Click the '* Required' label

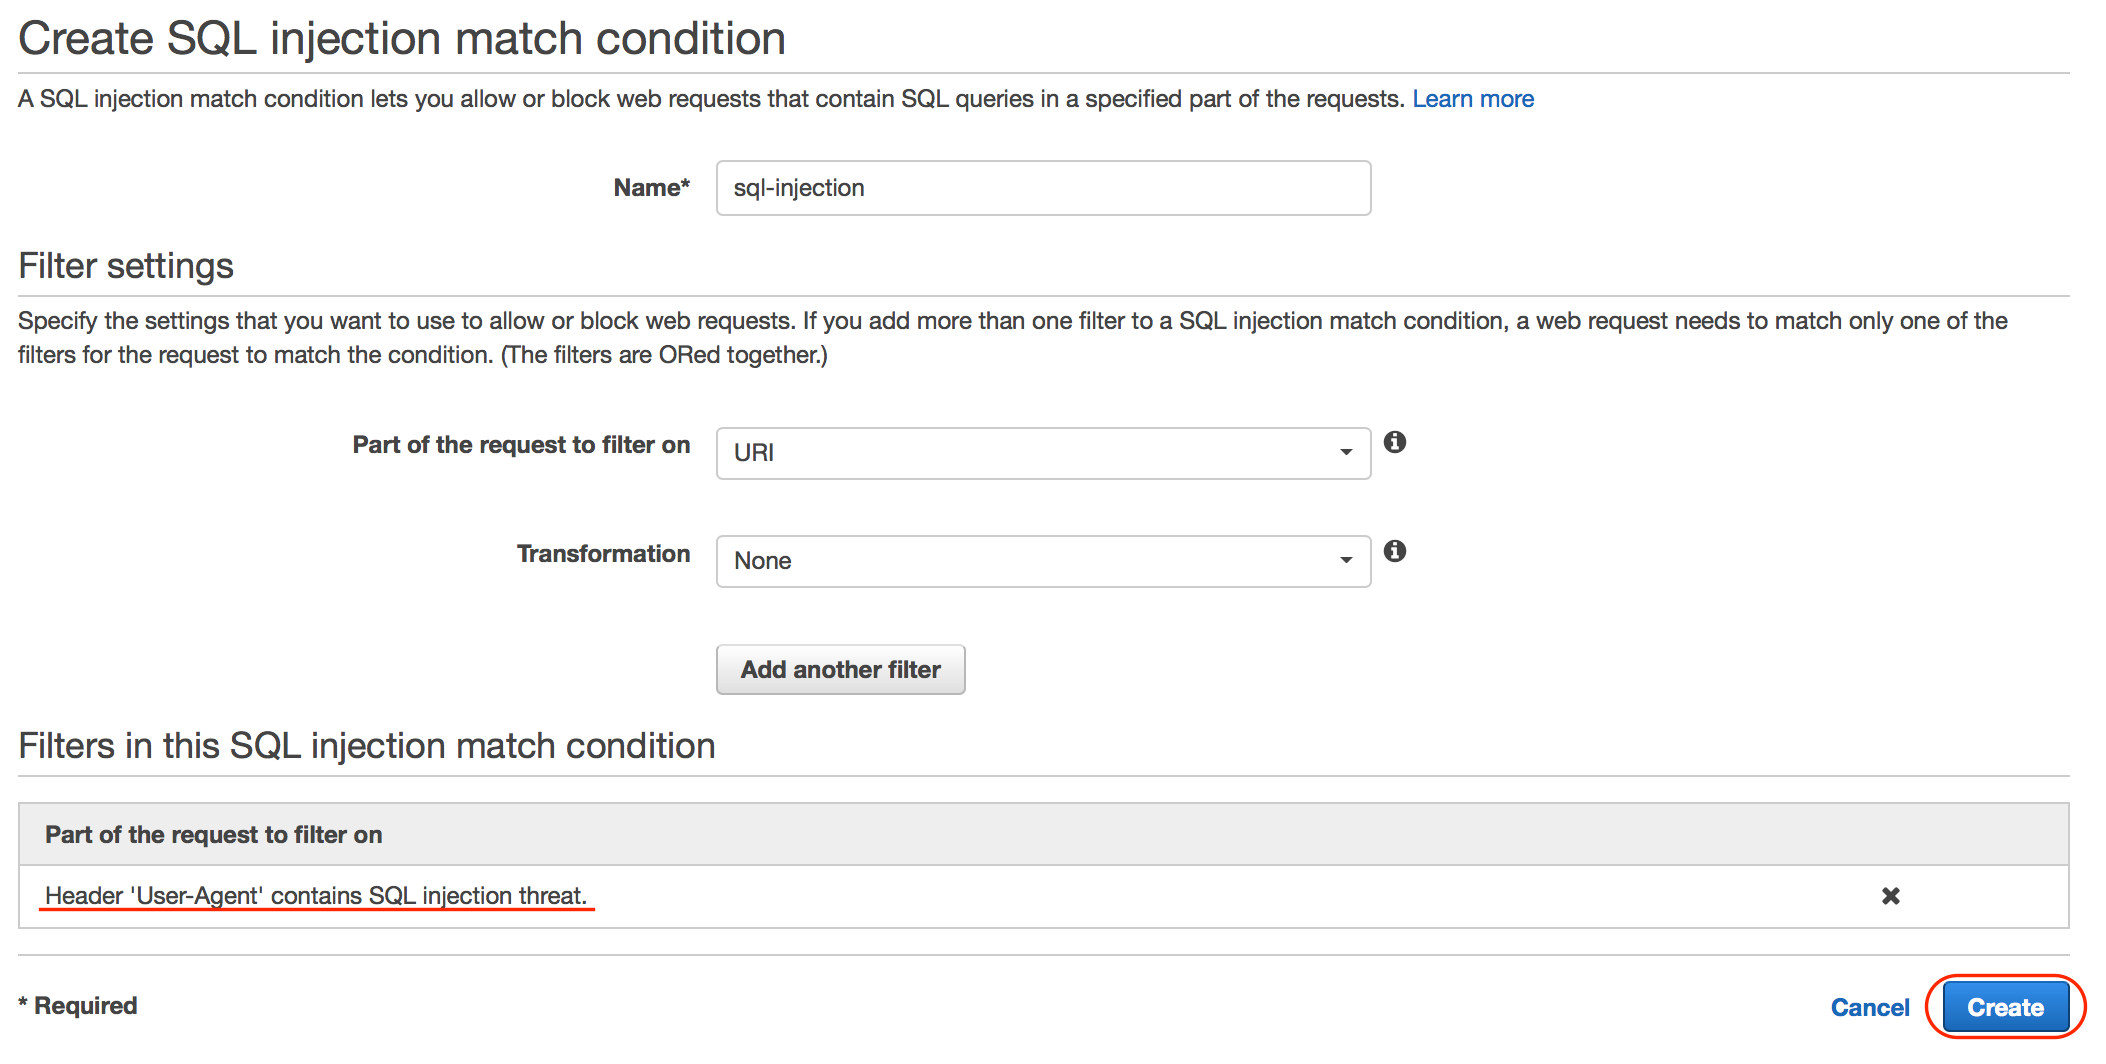click(77, 1005)
